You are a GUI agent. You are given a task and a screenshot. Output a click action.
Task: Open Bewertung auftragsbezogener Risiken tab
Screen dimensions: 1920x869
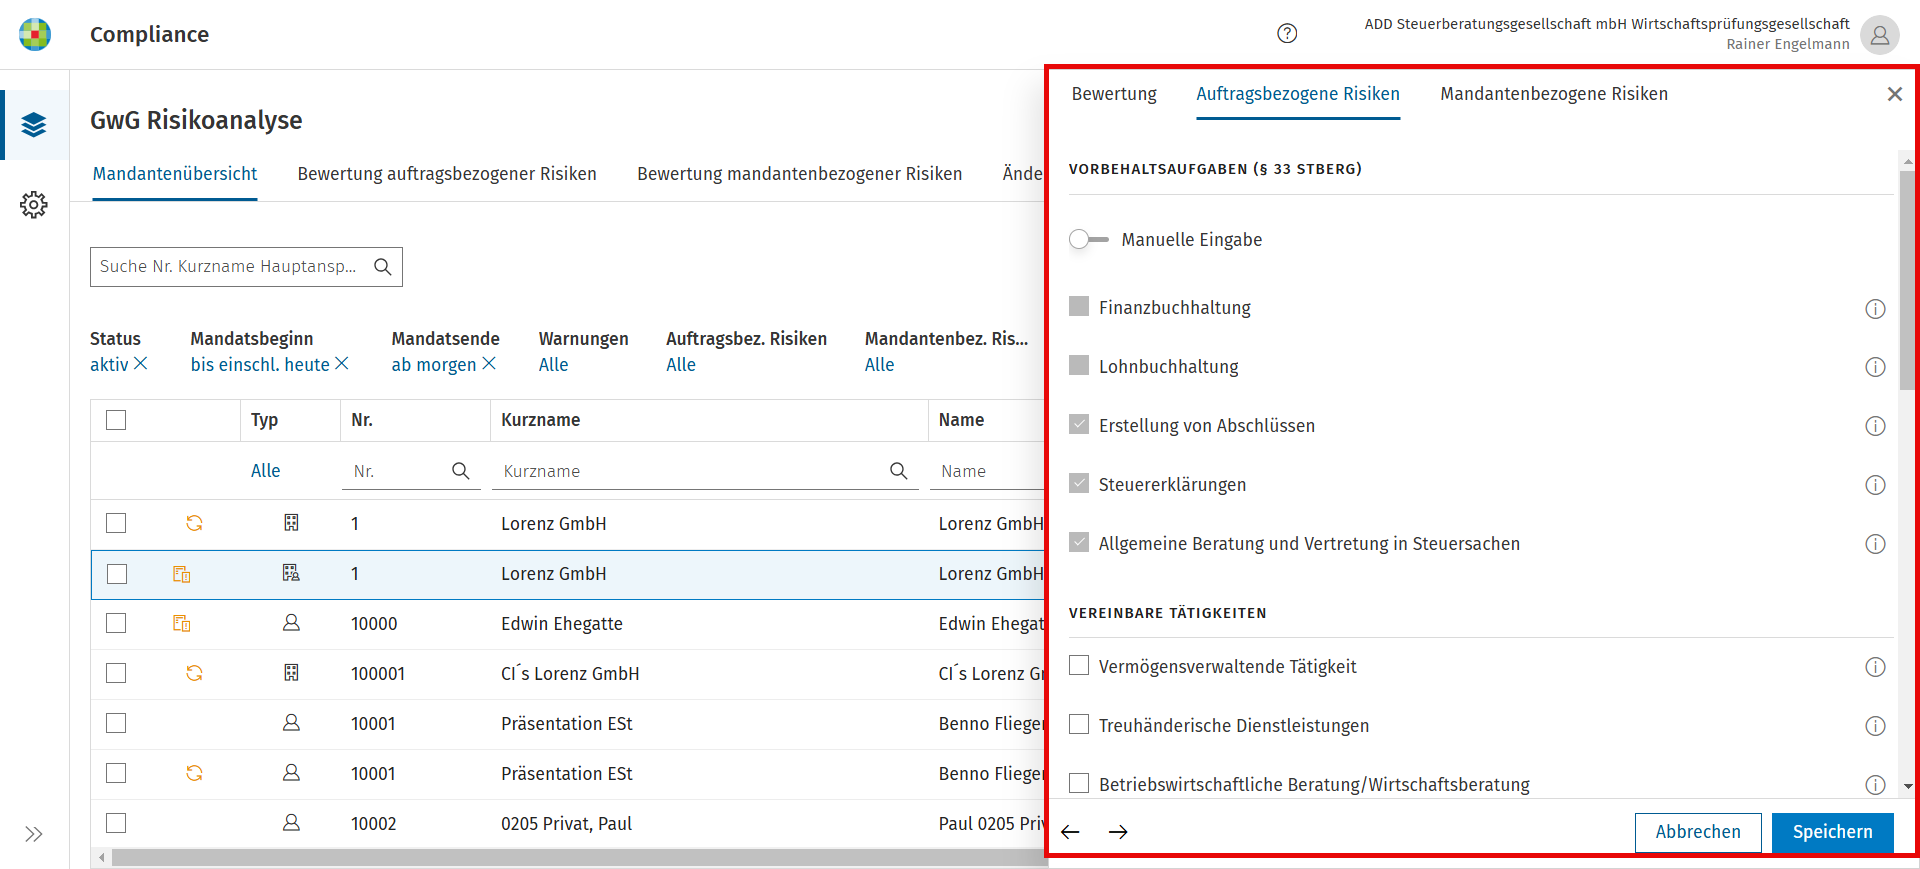447,174
